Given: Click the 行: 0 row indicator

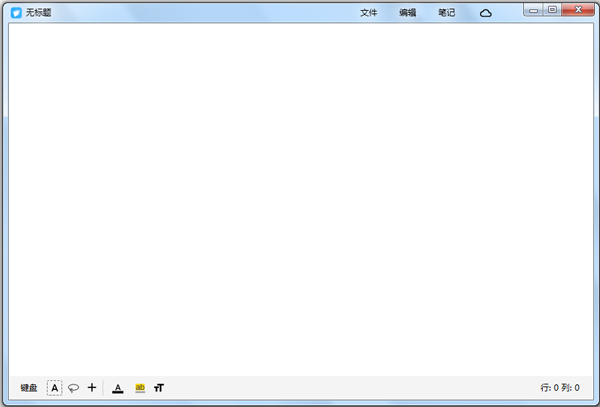Looking at the screenshot, I should [x=549, y=388].
